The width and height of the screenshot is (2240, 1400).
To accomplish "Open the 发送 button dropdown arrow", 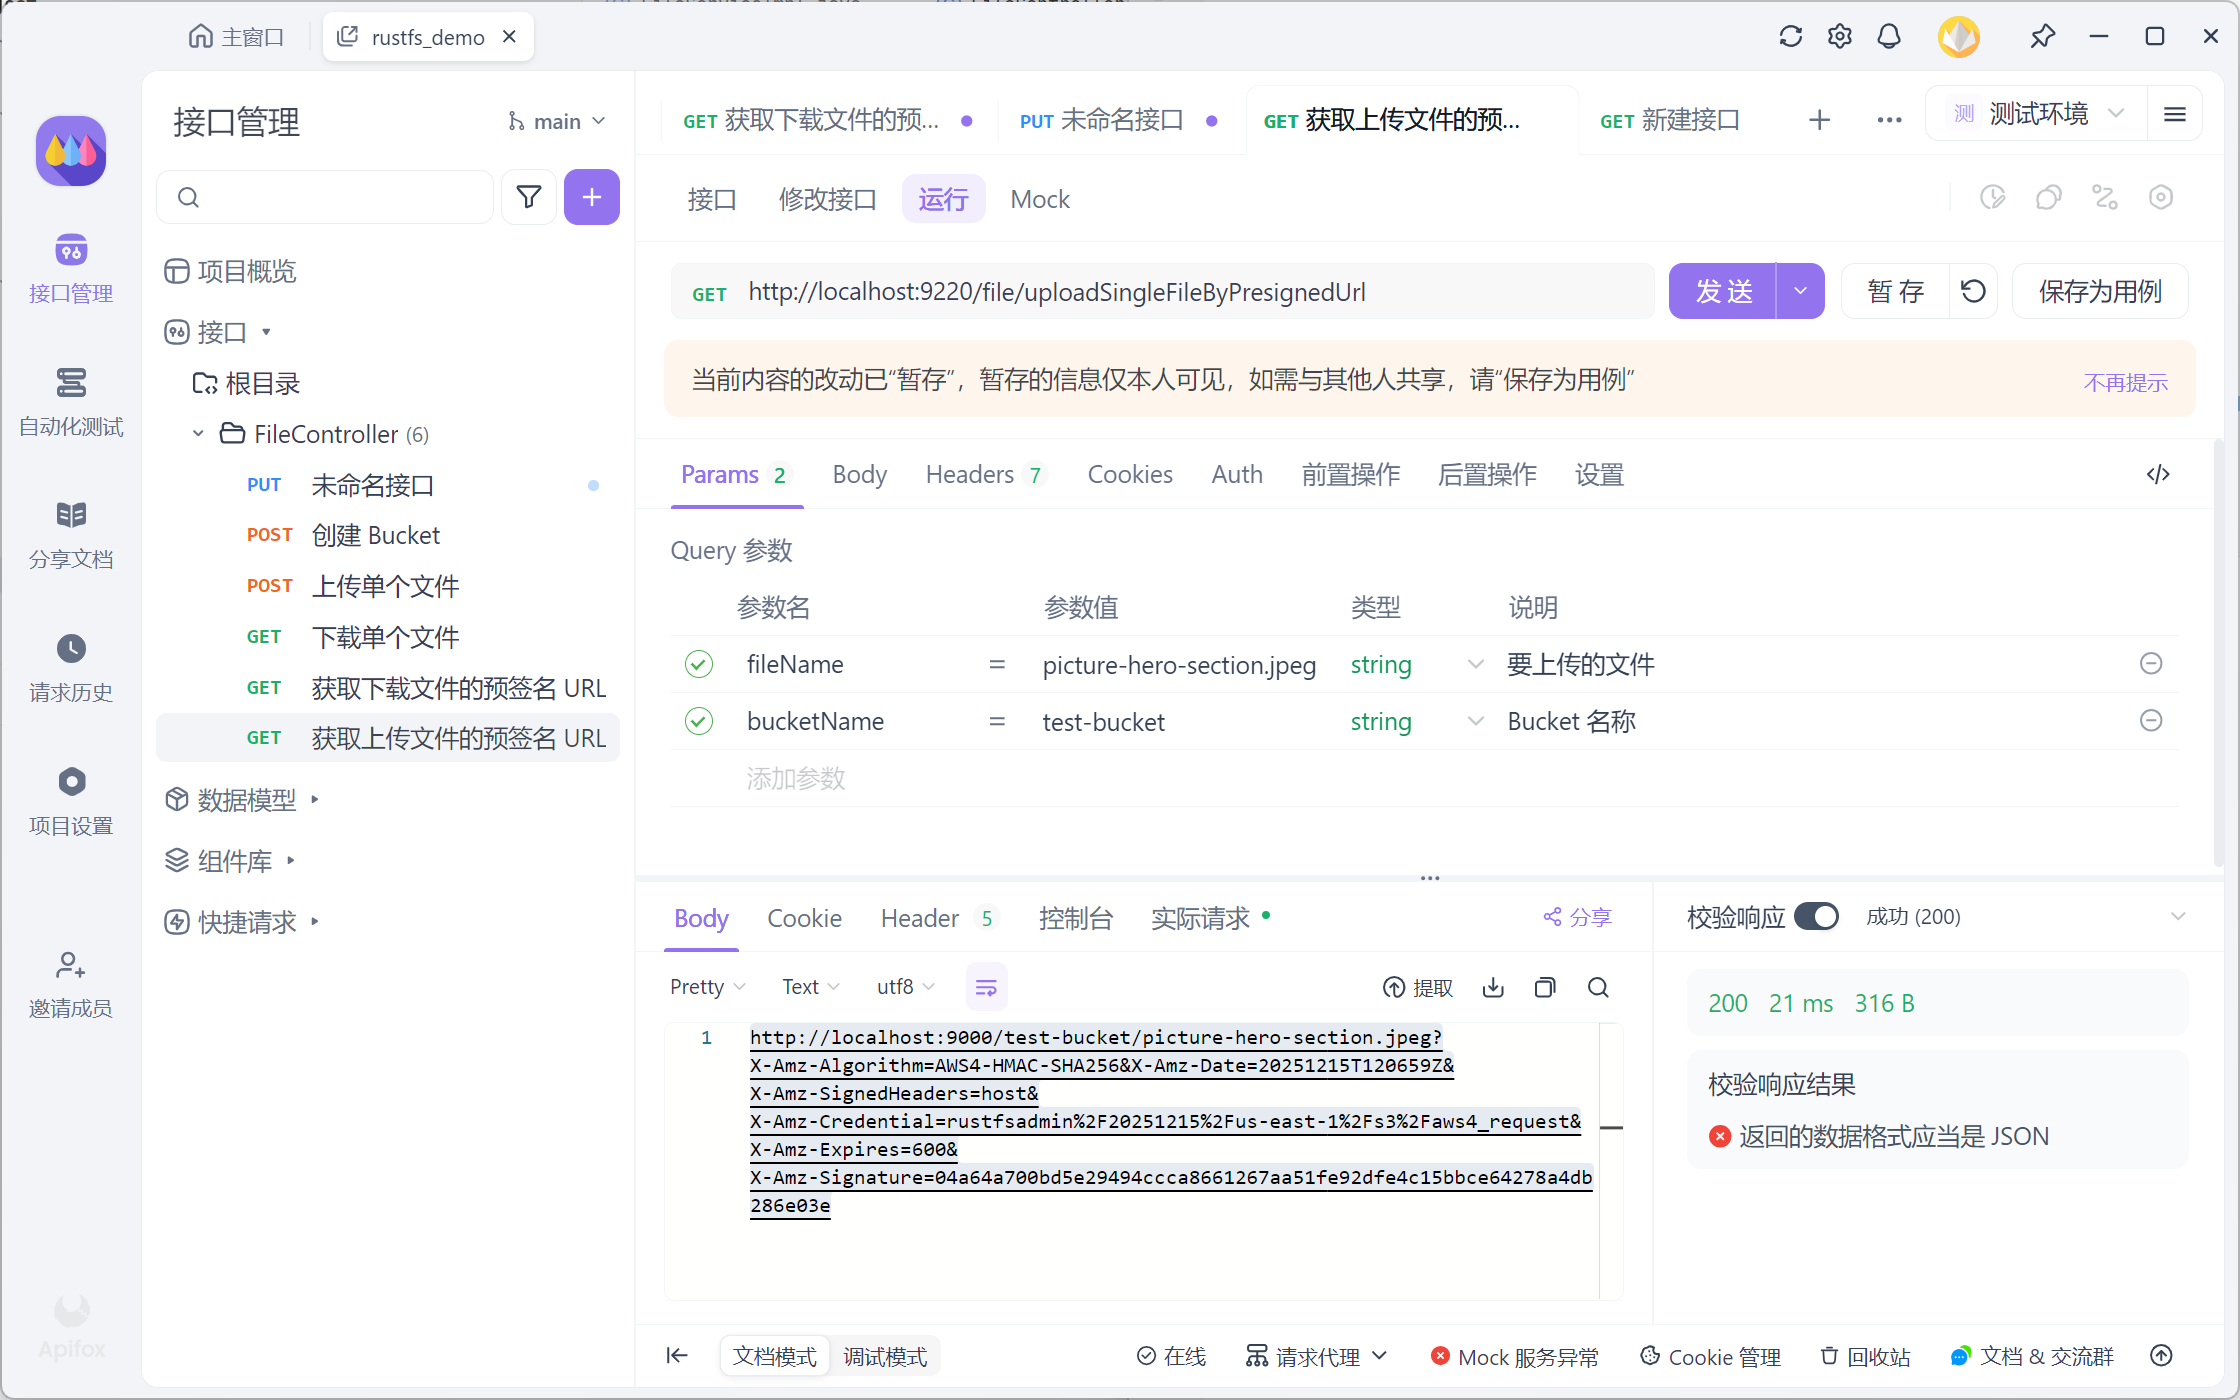I will [1800, 291].
